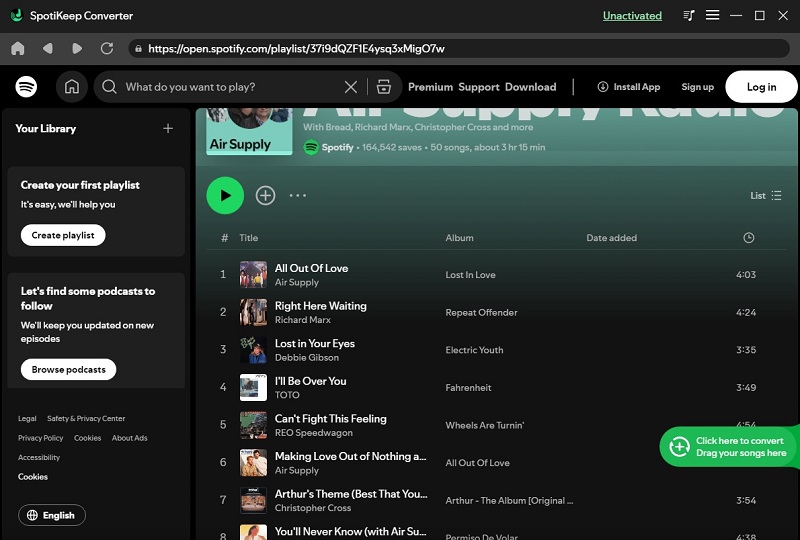The height and width of the screenshot is (540, 800).
Task: Click the Unactivated link
Action: 632,16
